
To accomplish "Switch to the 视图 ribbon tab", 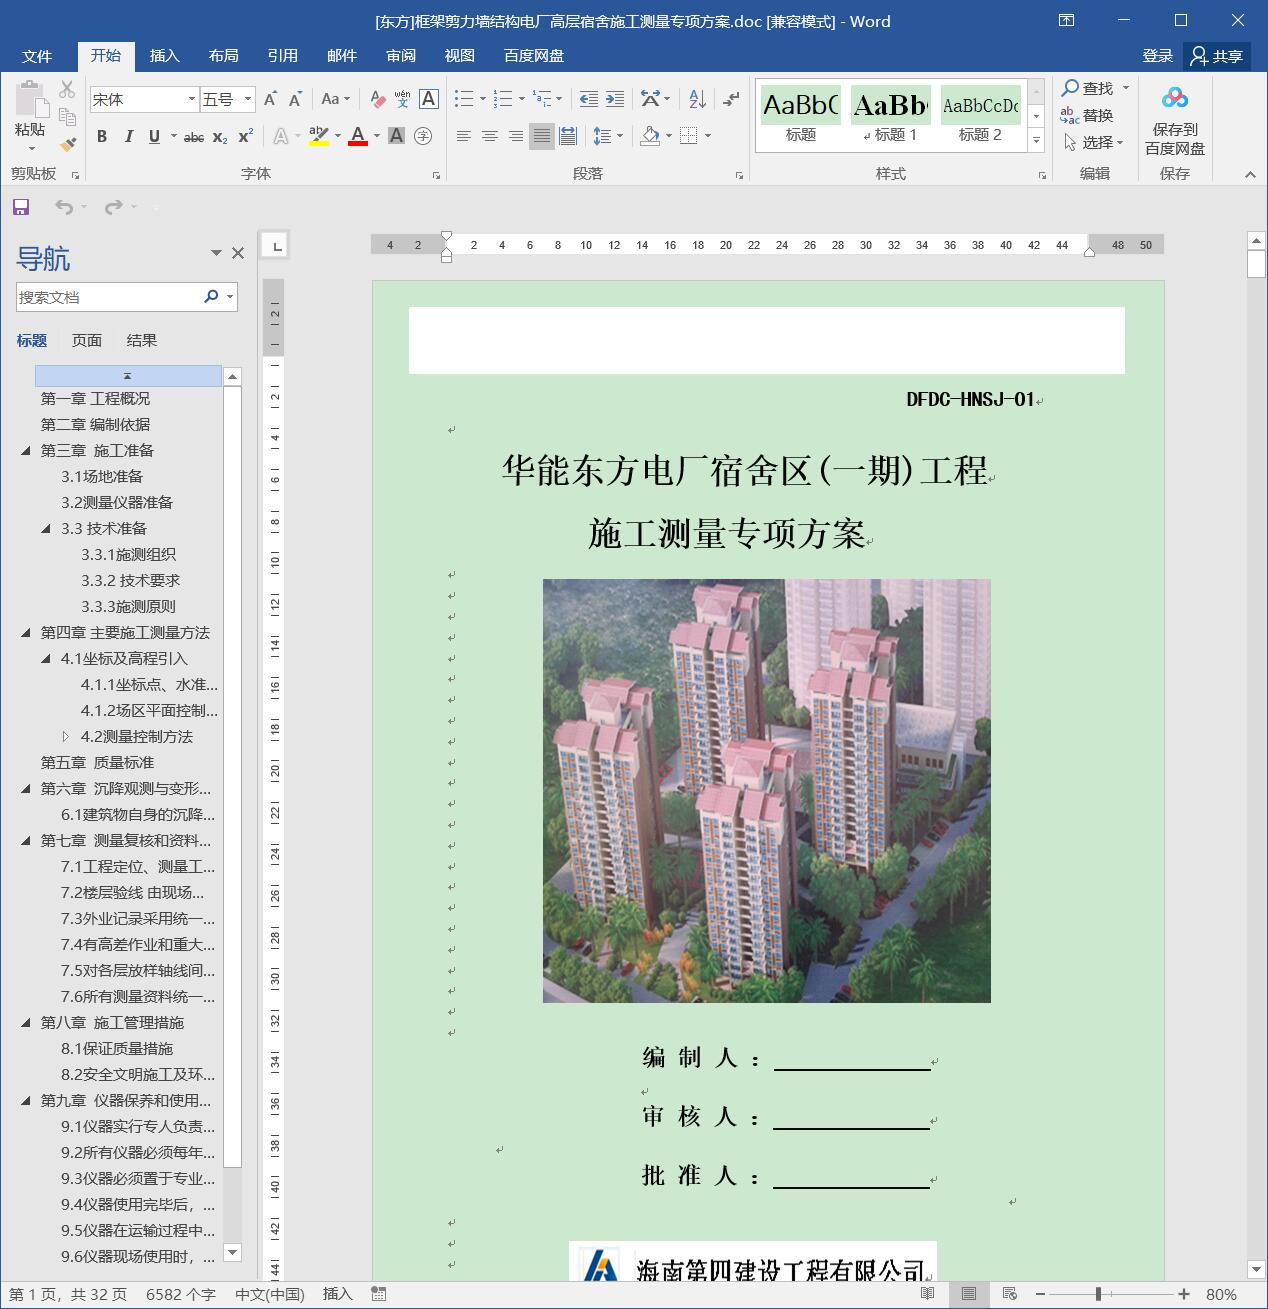I will 460,56.
